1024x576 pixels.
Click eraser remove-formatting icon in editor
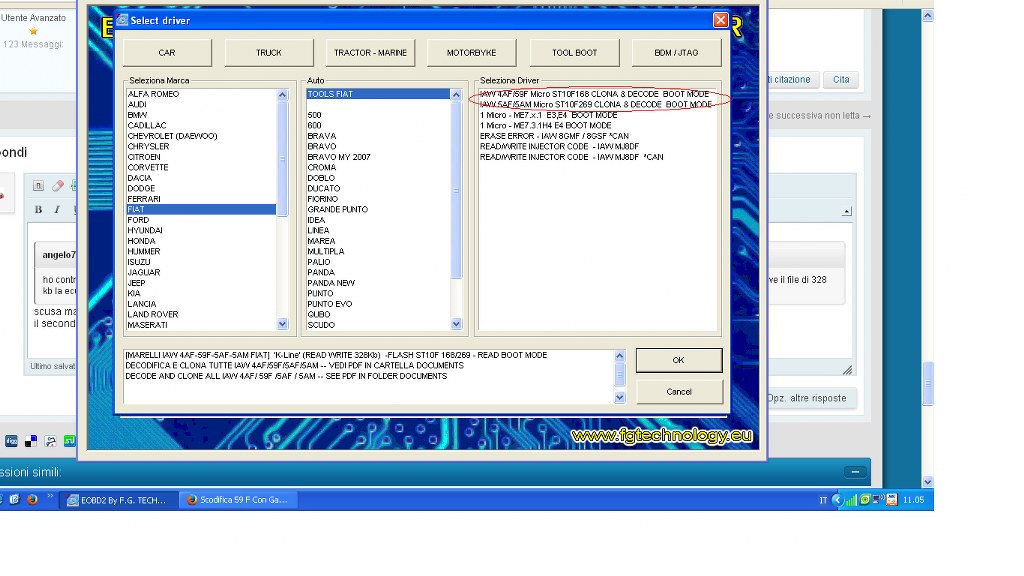point(57,186)
